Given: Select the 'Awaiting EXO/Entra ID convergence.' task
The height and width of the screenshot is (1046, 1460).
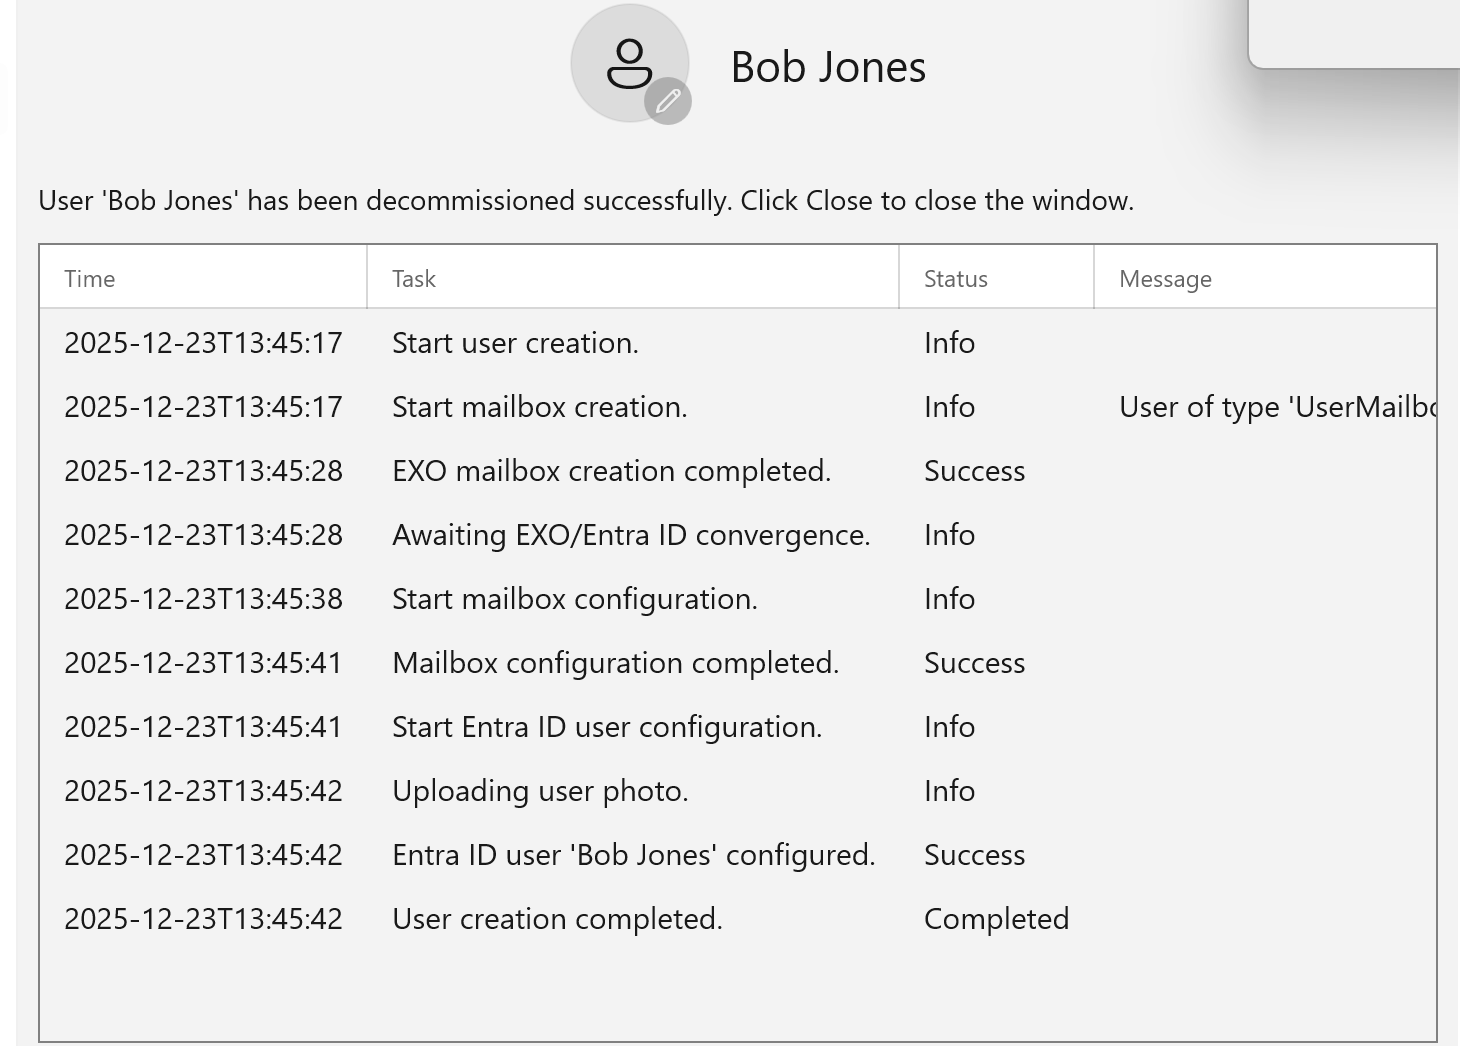Looking at the screenshot, I should point(631,535).
